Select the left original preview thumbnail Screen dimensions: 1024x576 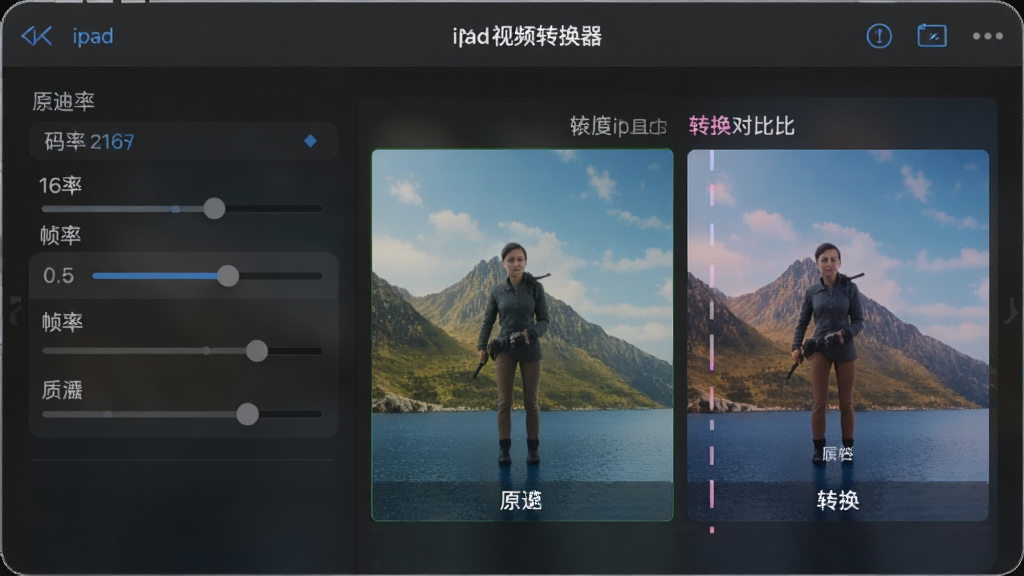[522, 335]
